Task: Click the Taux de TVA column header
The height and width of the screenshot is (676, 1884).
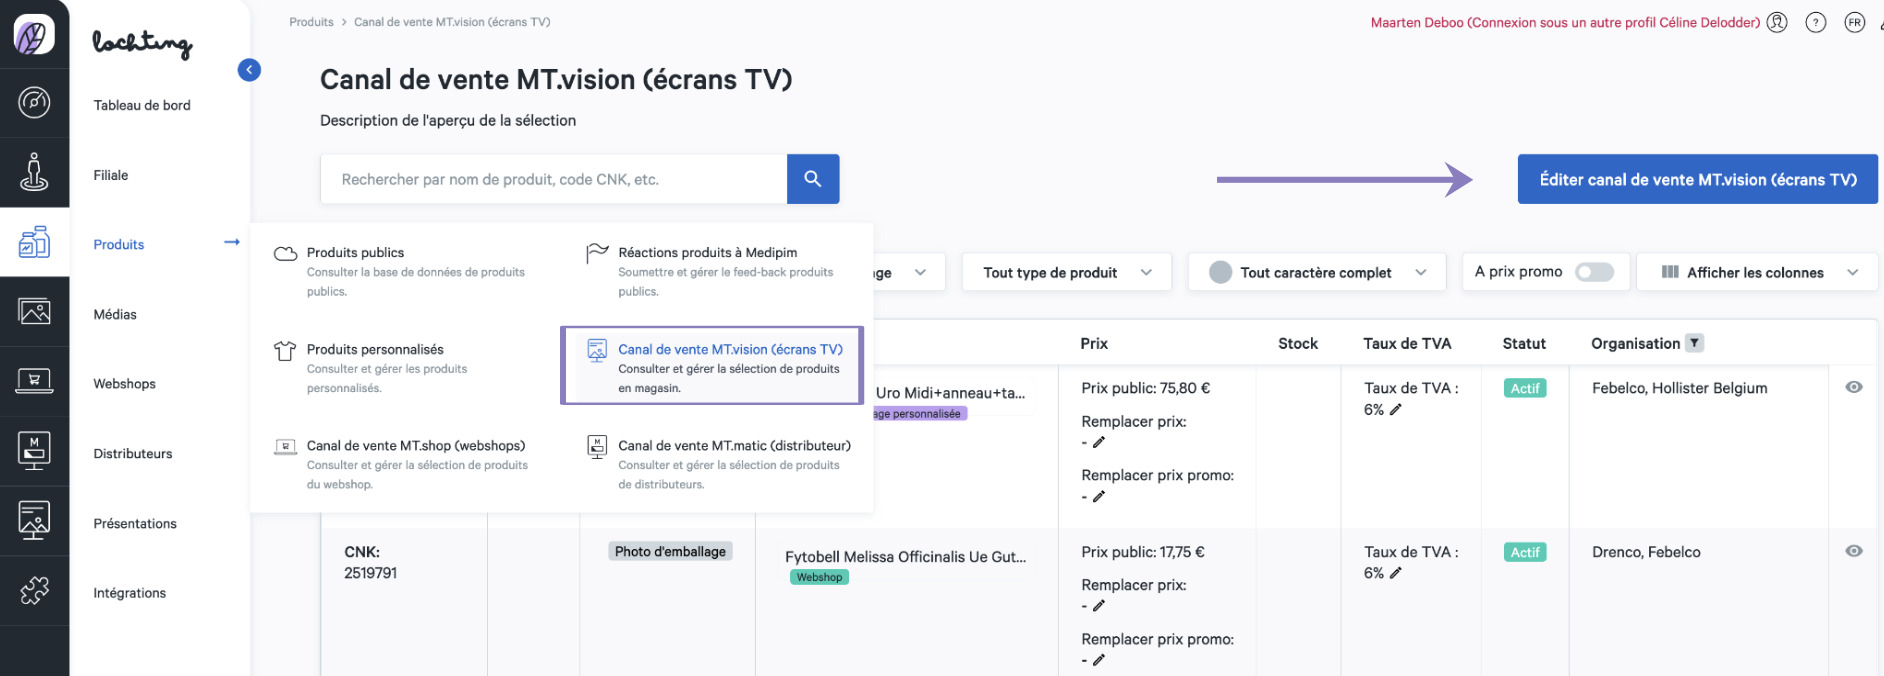Action: pos(1407,343)
